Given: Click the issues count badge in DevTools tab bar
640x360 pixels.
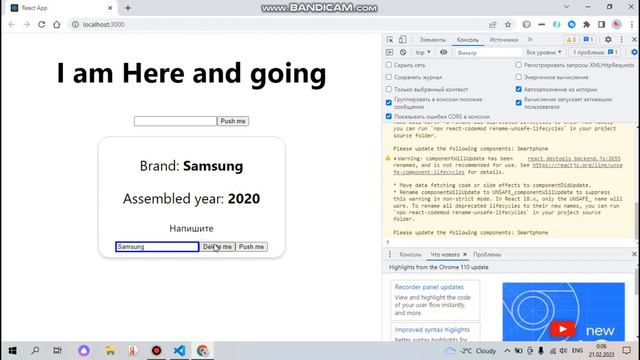Looking at the screenshot, I should pyautogui.click(x=588, y=40).
